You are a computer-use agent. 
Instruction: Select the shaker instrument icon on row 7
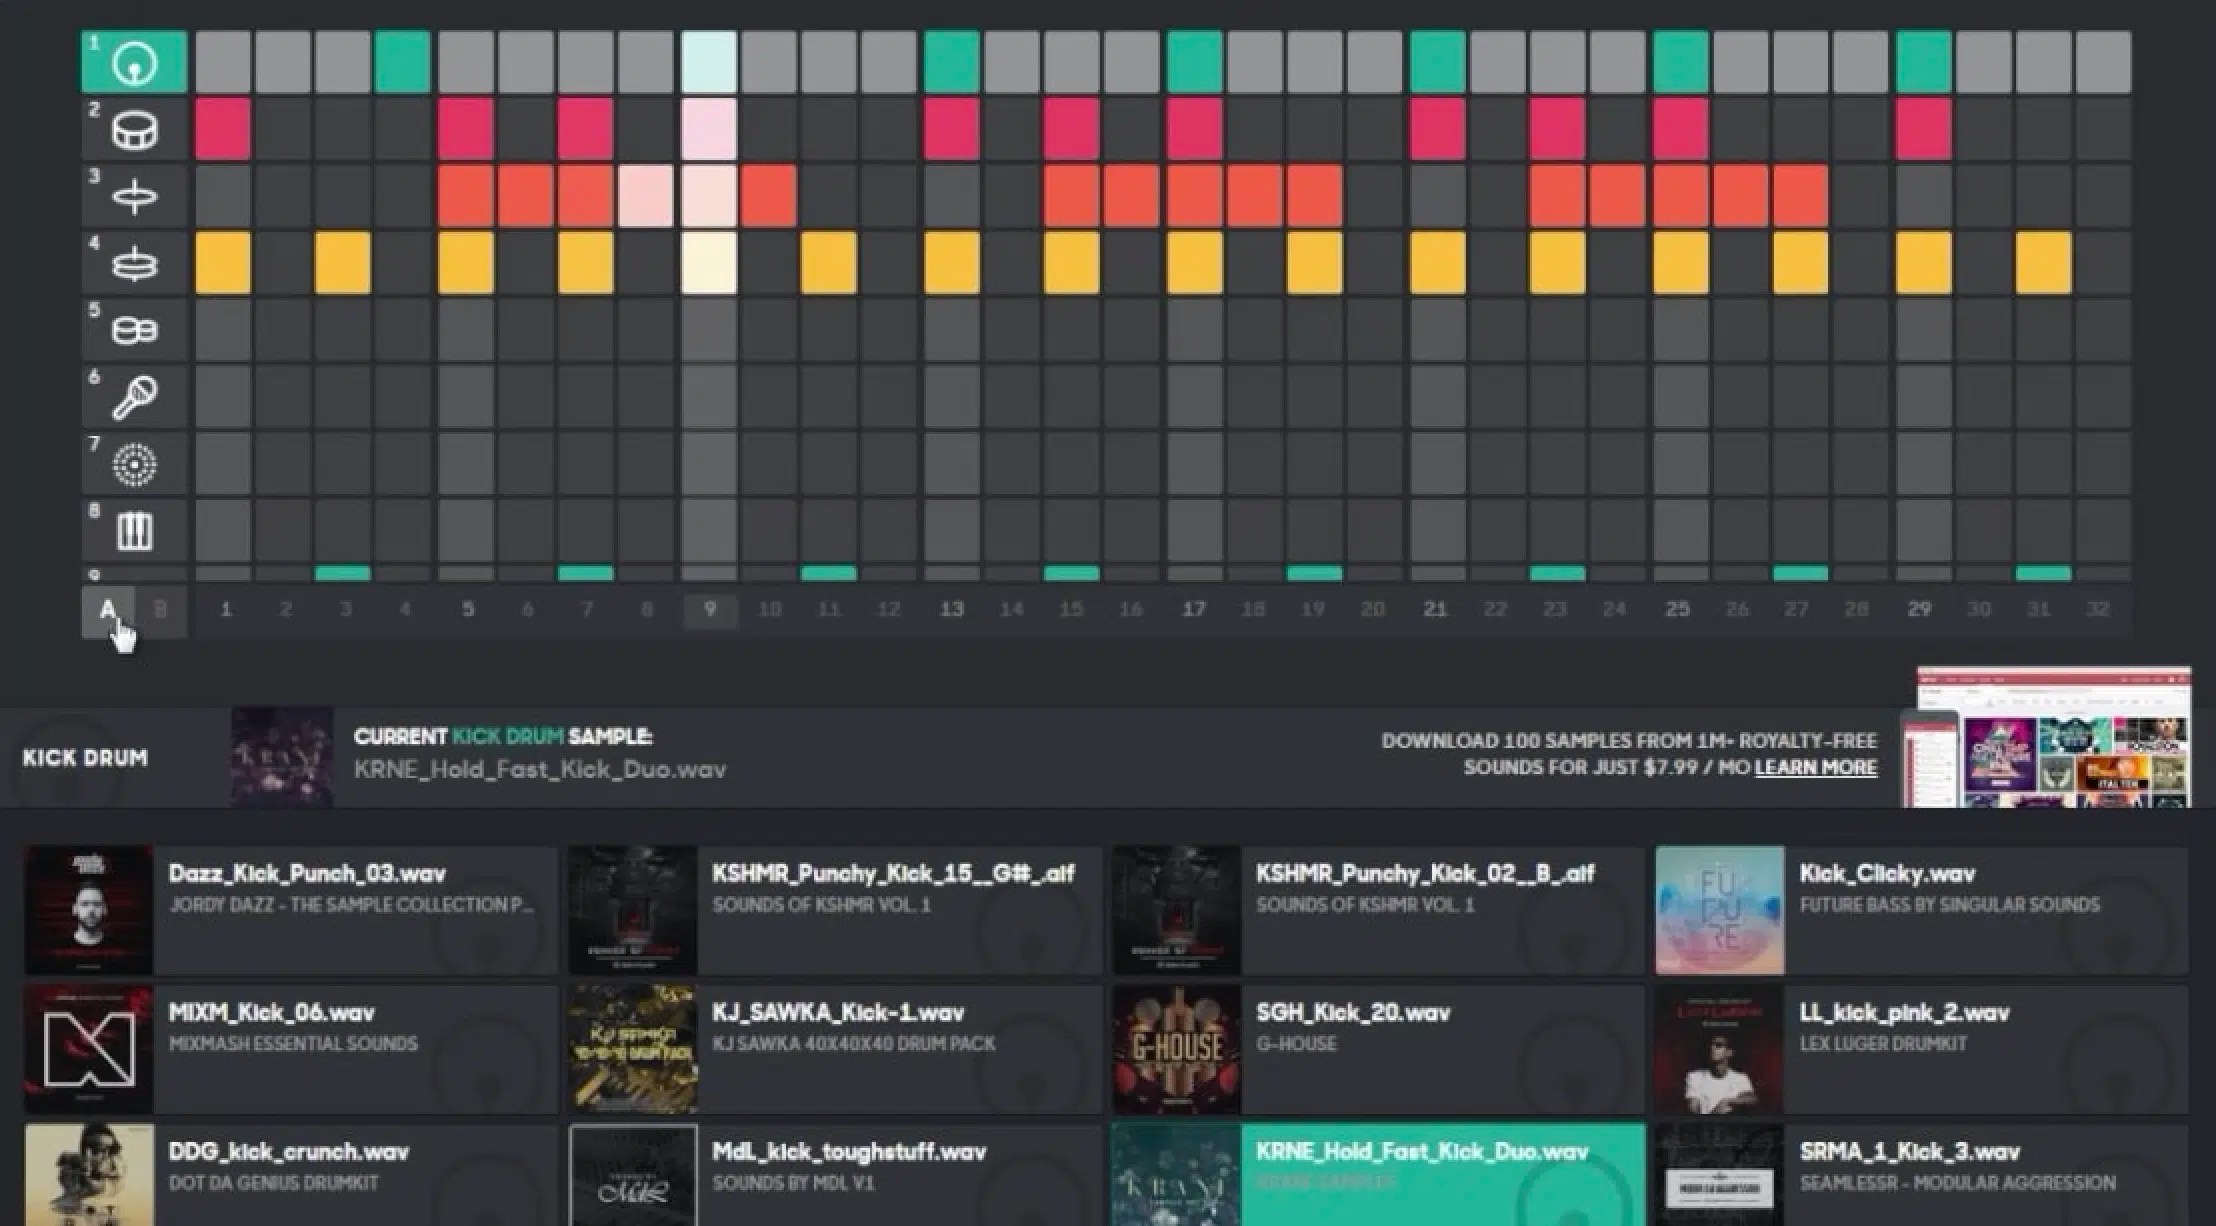(x=135, y=462)
